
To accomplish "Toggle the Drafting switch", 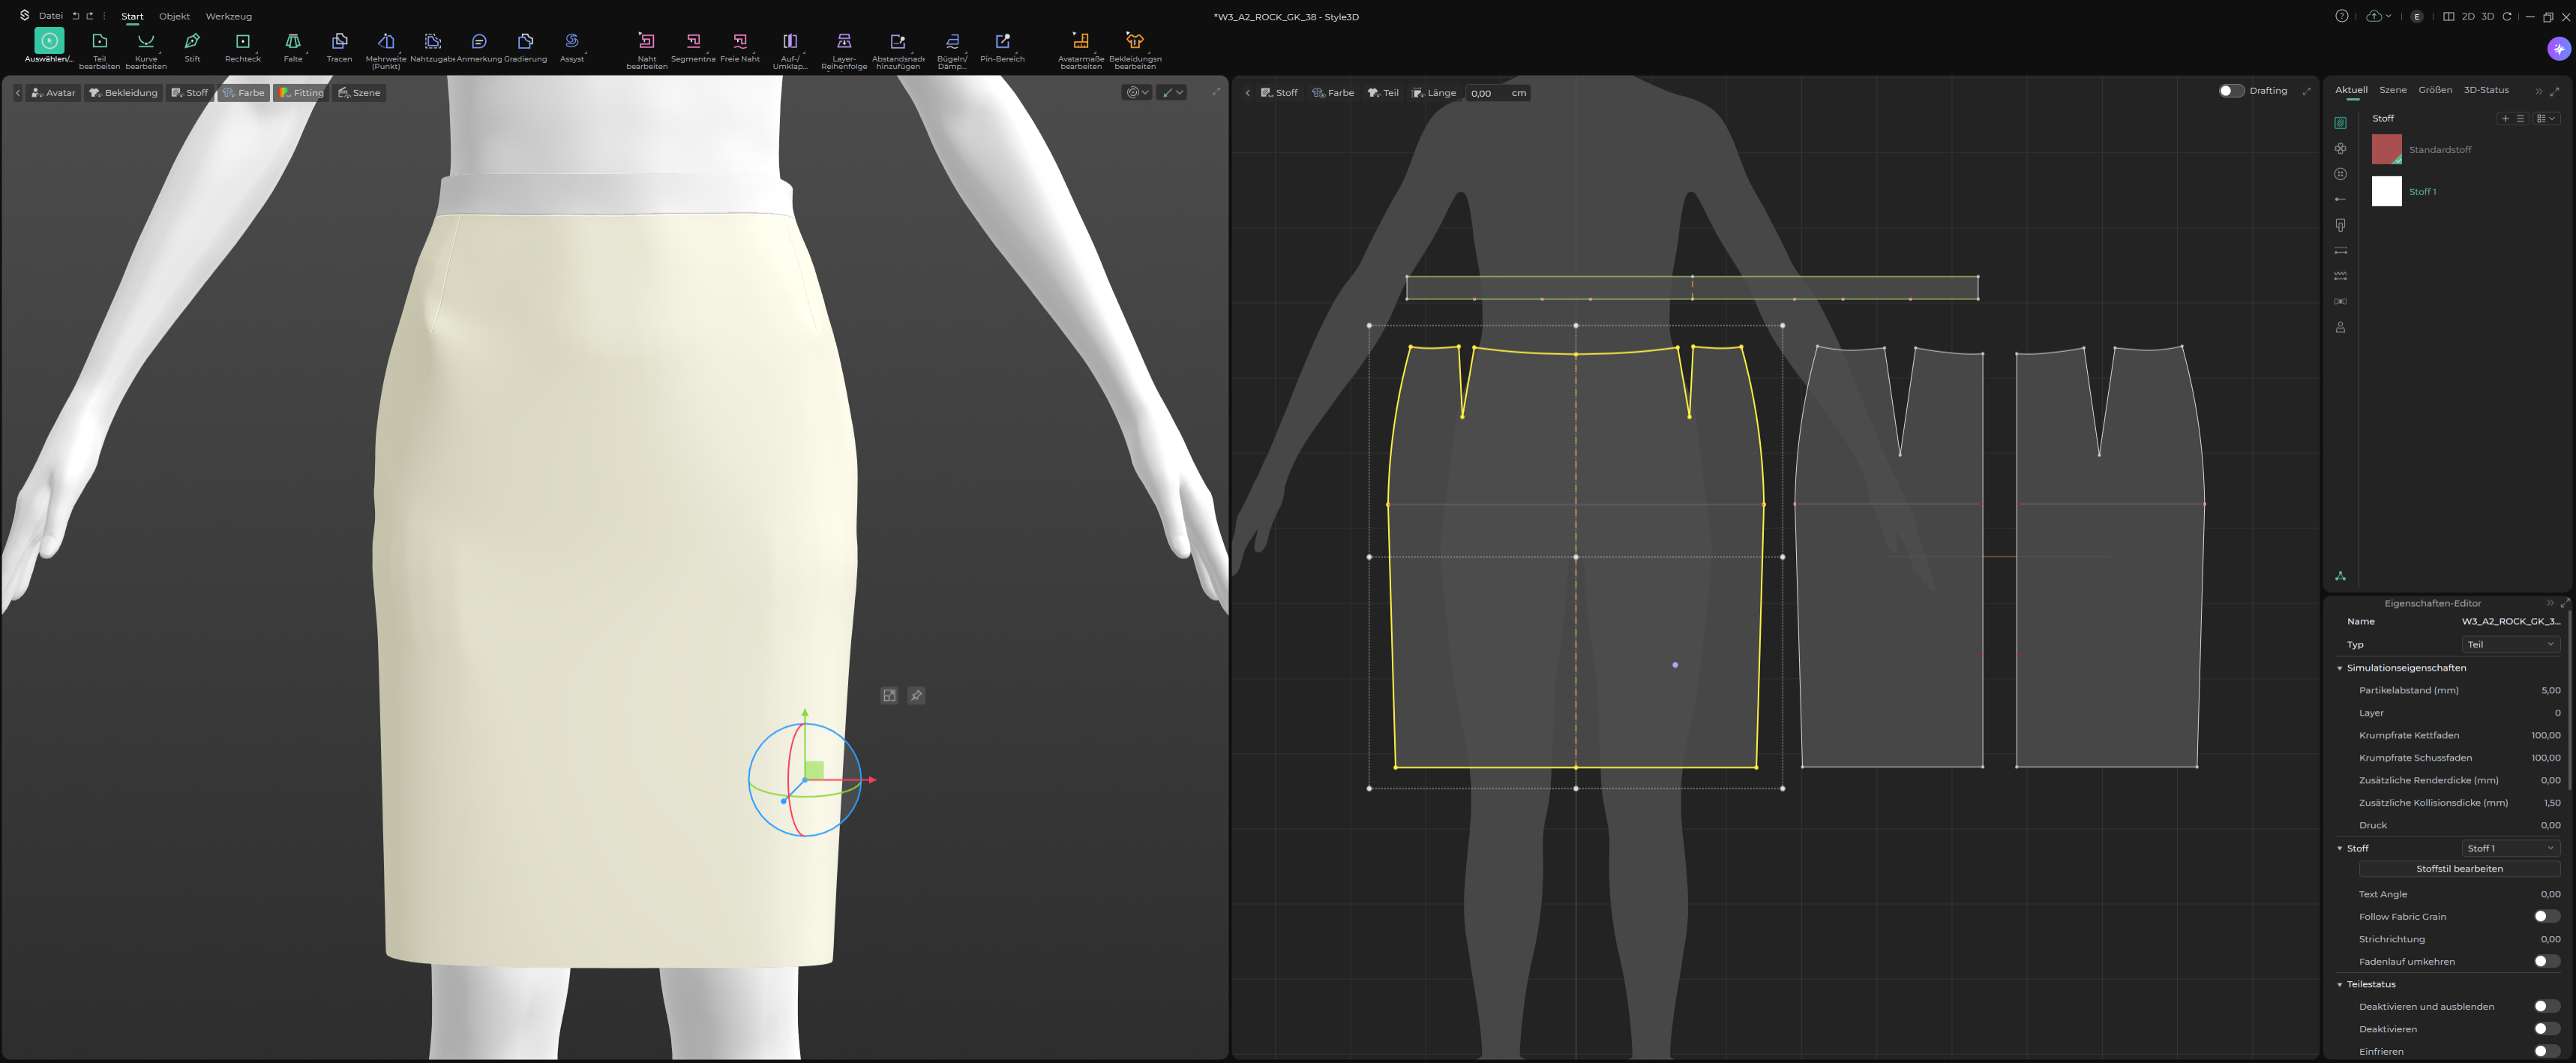I will click(2231, 91).
